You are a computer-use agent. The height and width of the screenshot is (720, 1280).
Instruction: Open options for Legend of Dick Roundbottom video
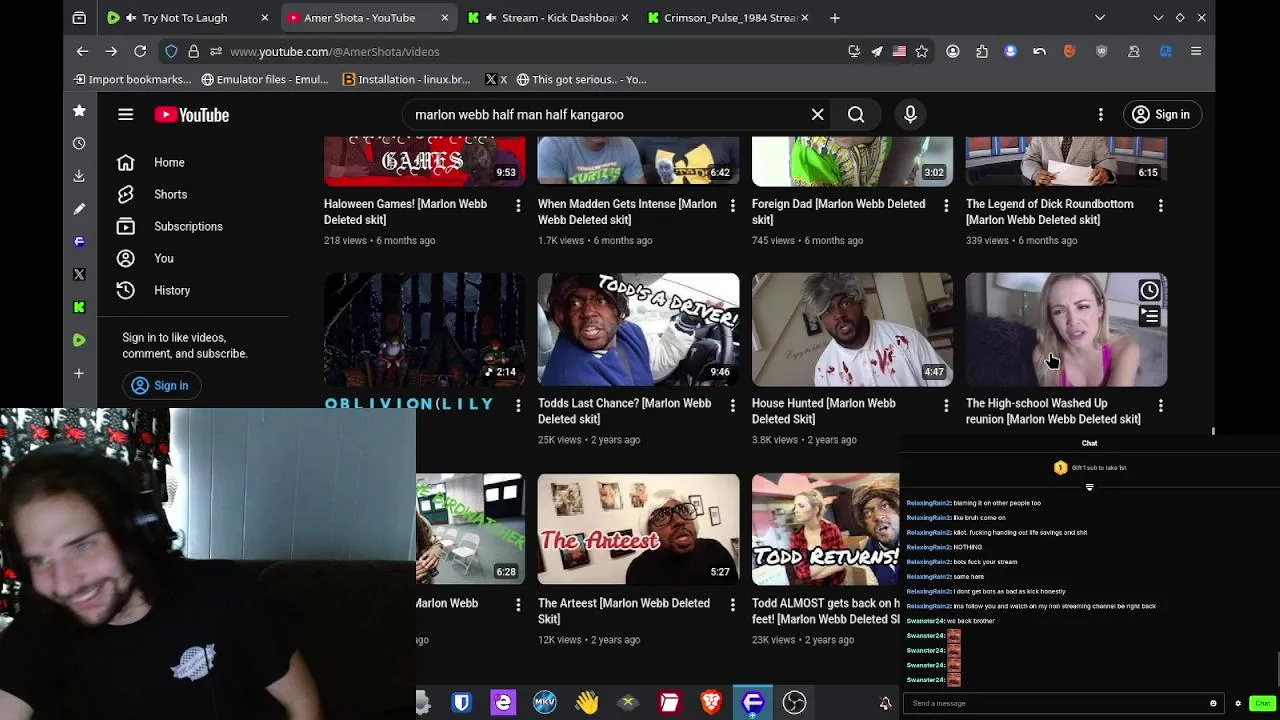click(1160, 205)
